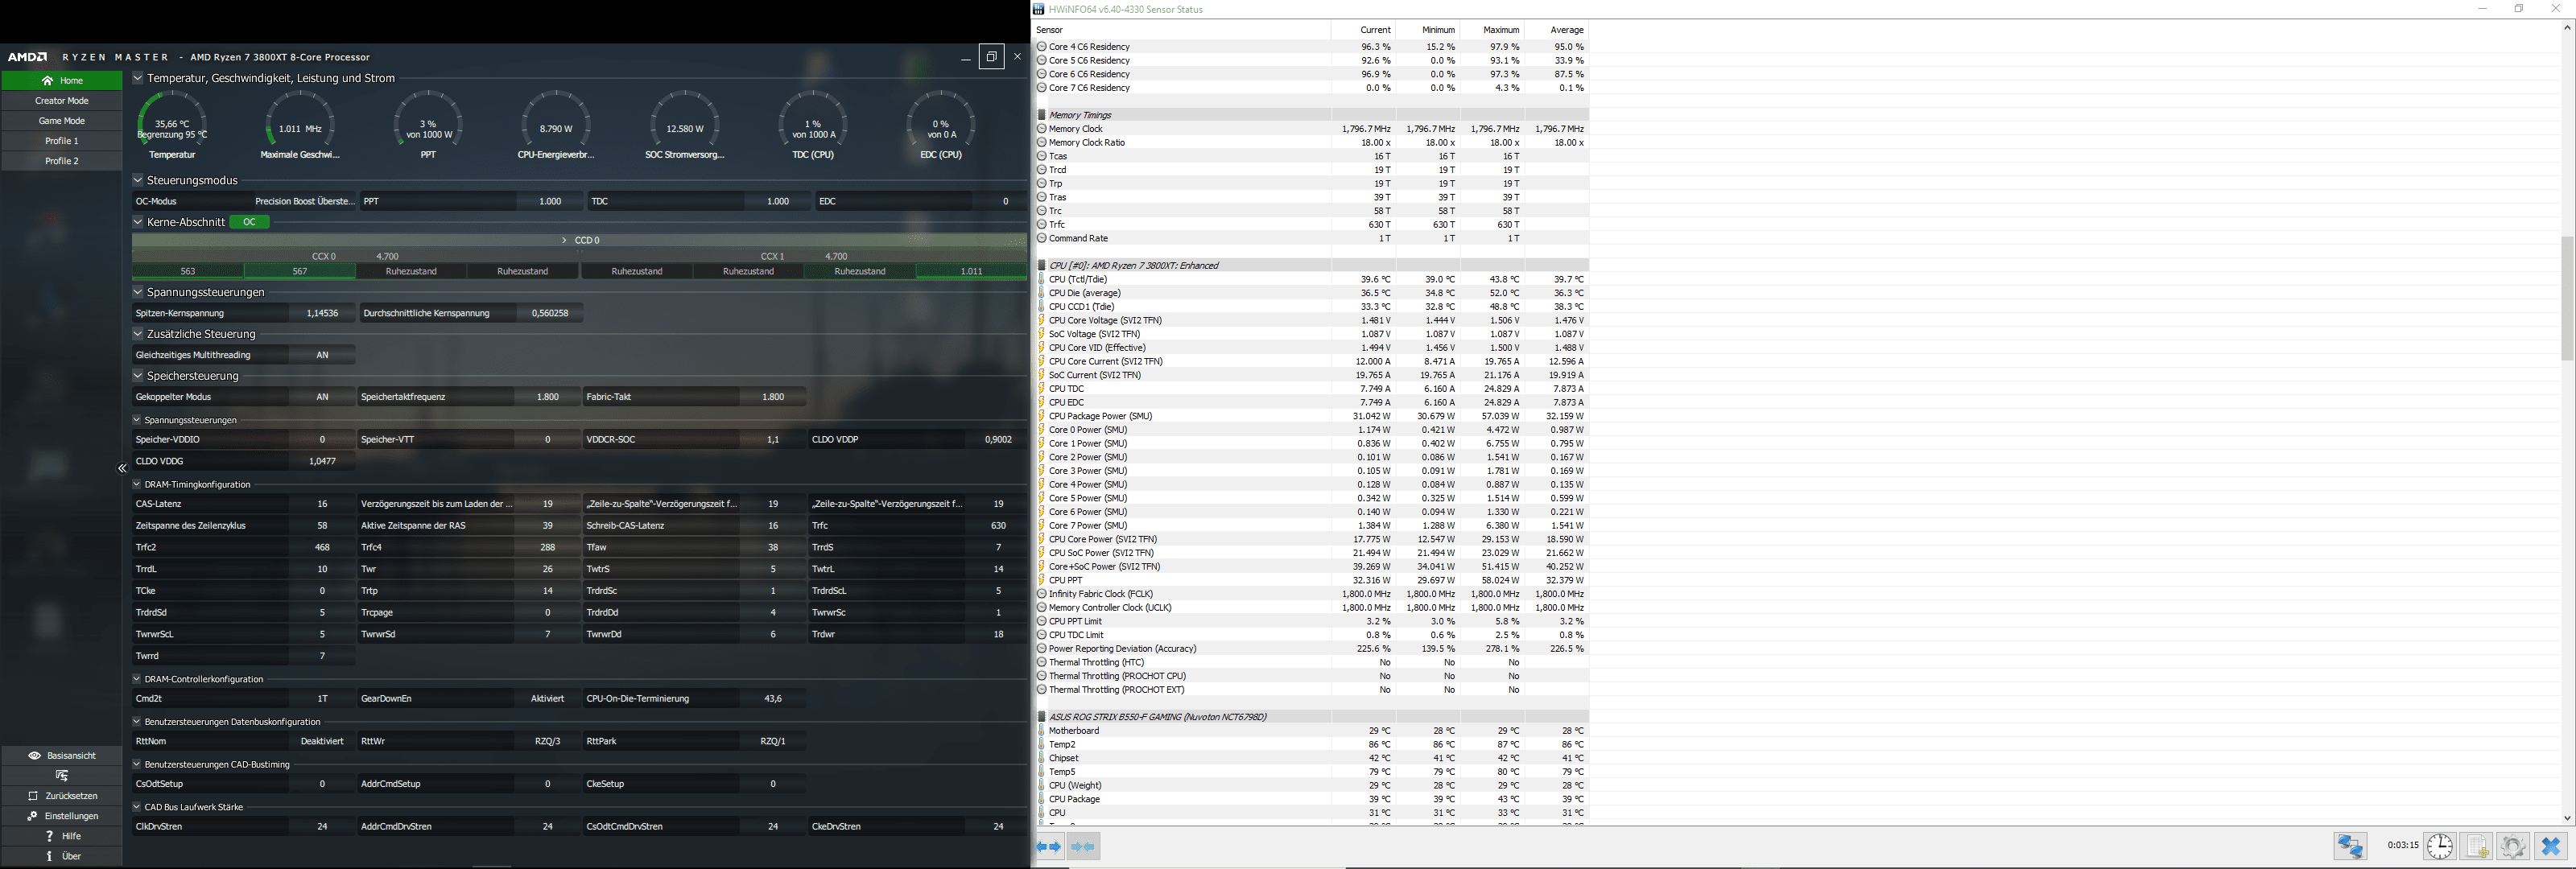This screenshot has width=2576, height=869.
Task: Click the icon beside Core 4 C6 Residency
Action: click(1041, 47)
